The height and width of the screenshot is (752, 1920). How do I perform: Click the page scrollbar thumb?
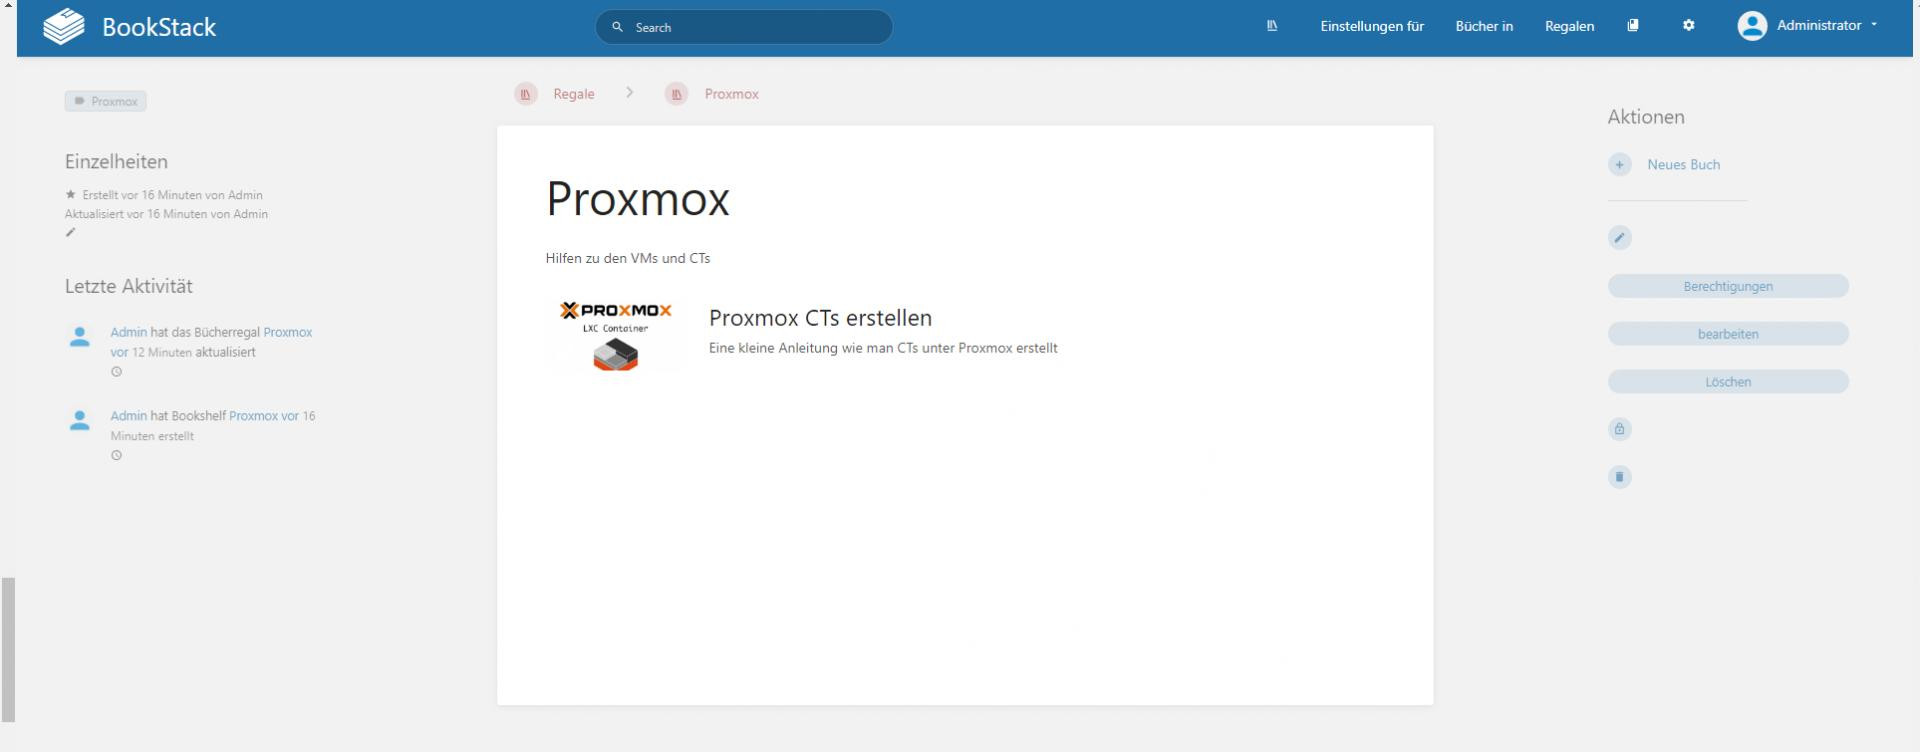[x=8, y=649]
